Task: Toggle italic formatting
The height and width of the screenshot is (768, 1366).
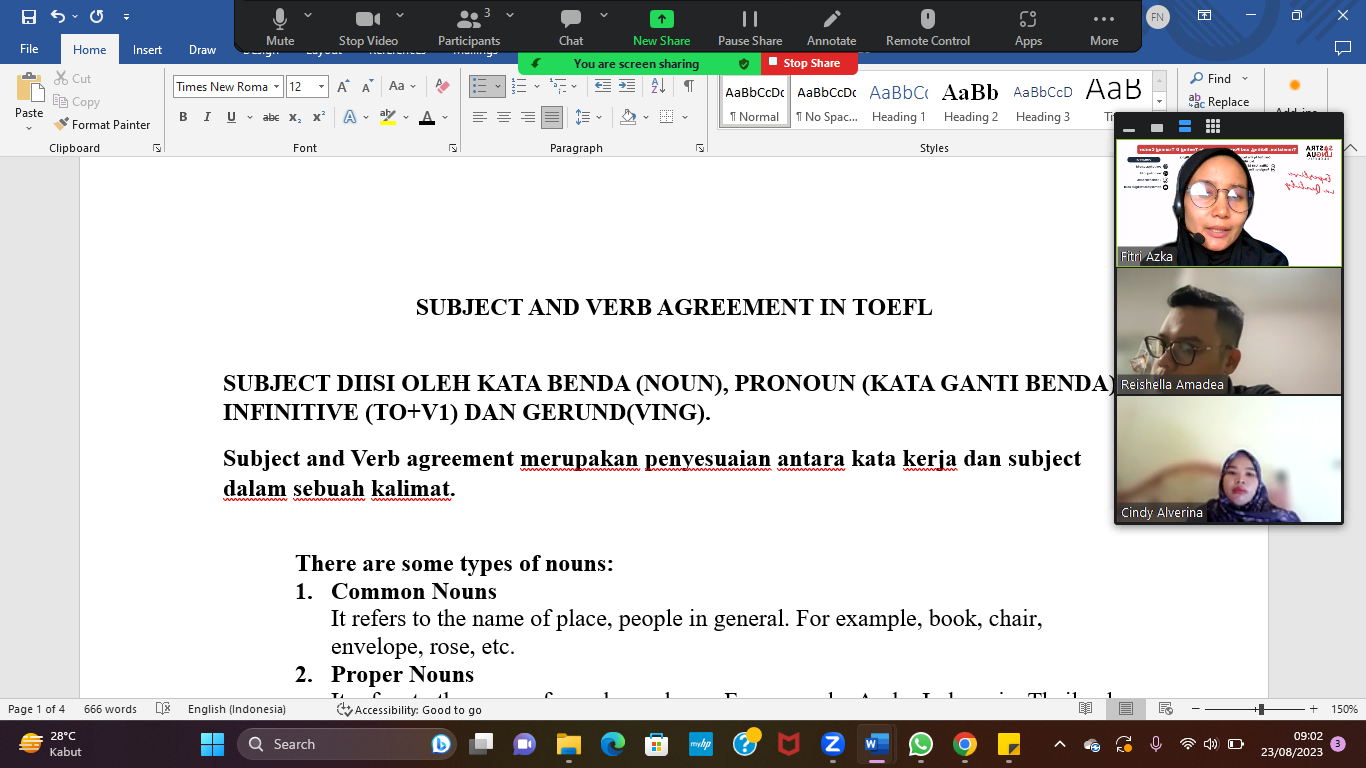Action: [206, 117]
